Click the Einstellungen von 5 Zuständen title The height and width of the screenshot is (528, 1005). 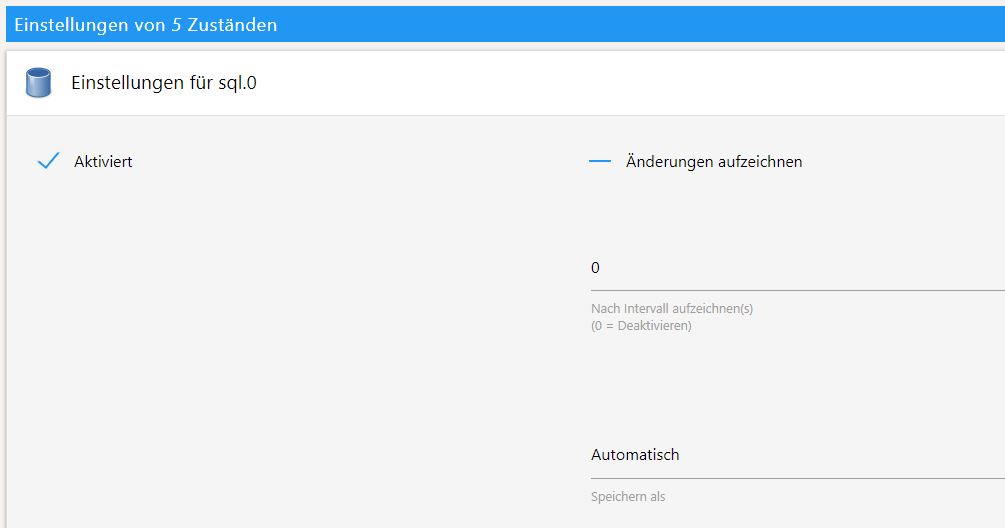pos(145,25)
